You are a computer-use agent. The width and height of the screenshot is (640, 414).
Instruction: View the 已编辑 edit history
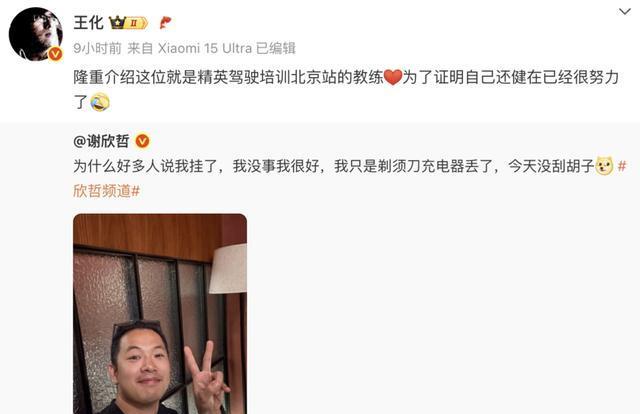(x=276, y=48)
